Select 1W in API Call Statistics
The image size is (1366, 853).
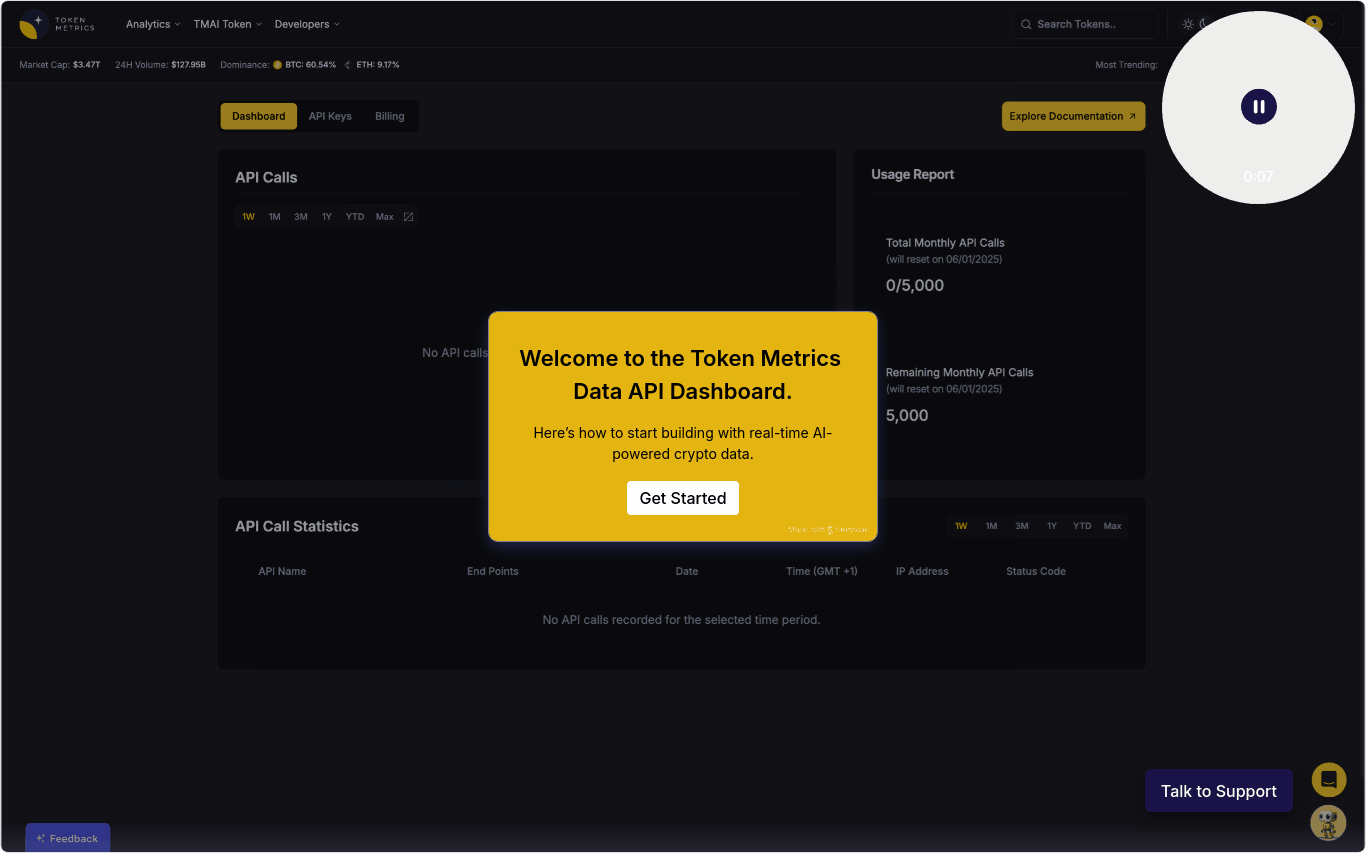coord(961,526)
